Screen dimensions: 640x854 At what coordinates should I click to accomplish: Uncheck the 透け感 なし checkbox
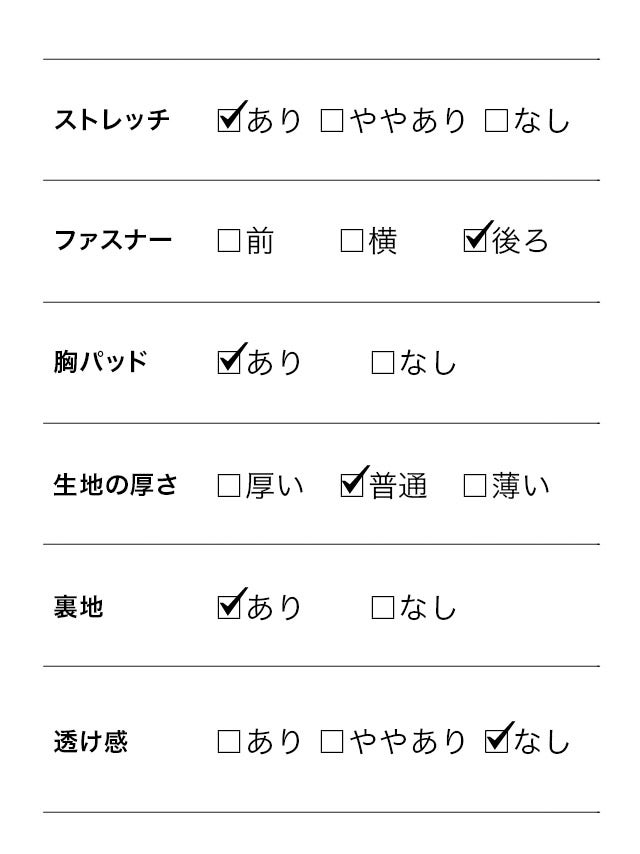point(496,742)
